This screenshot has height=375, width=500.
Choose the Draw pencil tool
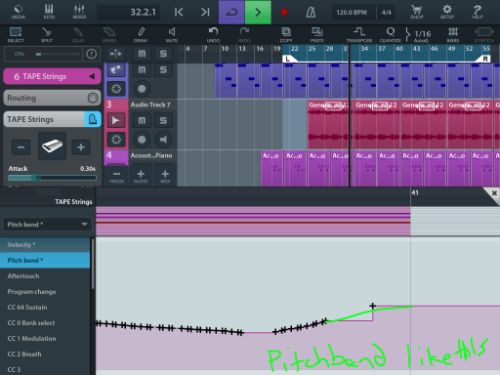click(x=141, y=35)
